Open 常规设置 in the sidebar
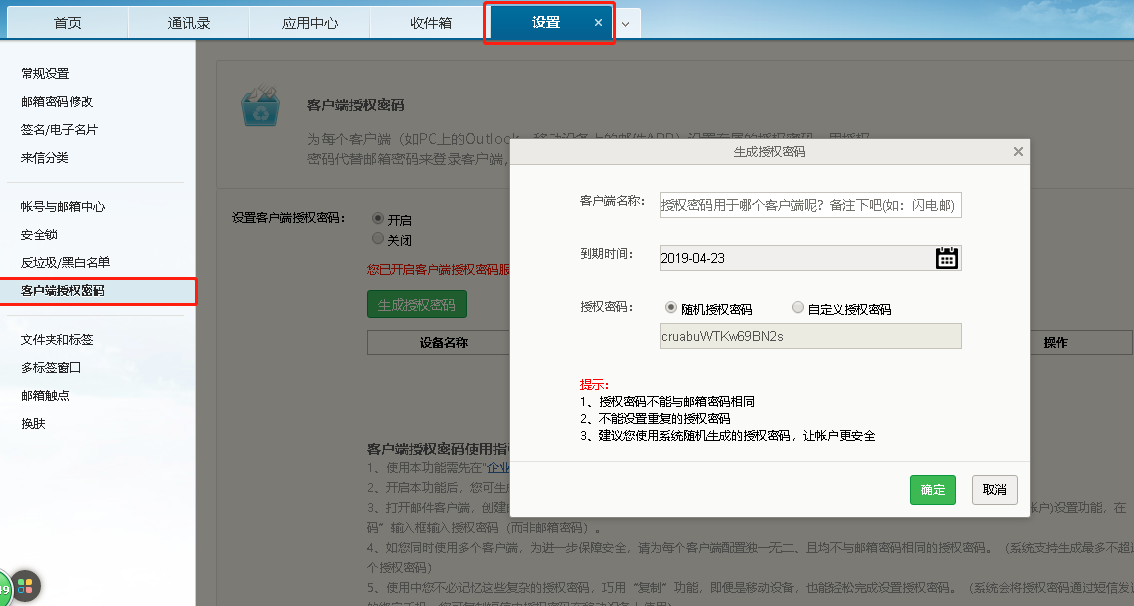This screenshot has height=606, width=1134. (x=45, y=73)
